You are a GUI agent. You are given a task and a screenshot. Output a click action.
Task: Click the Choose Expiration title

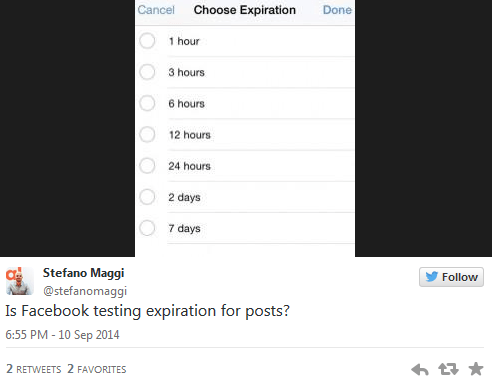click(245, 10)
